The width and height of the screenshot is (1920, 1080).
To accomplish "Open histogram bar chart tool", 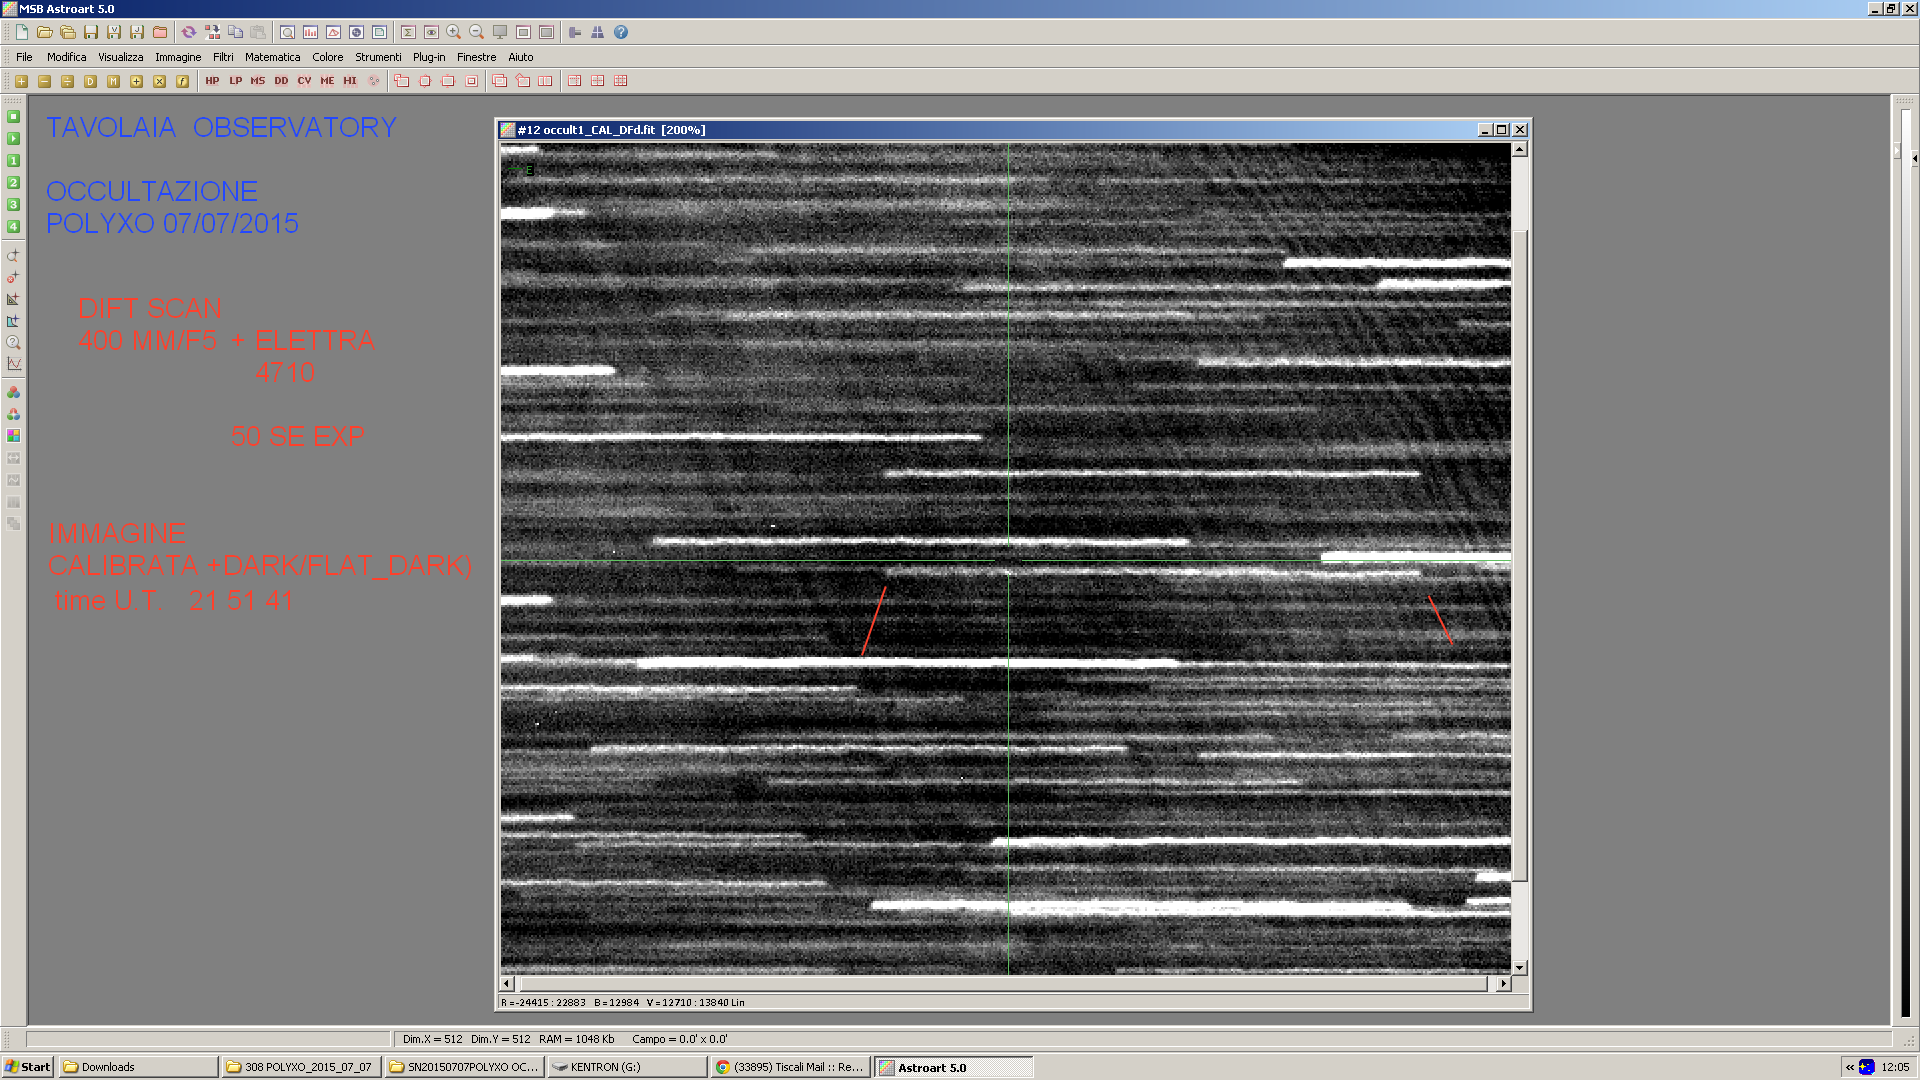I will [310, 32].
